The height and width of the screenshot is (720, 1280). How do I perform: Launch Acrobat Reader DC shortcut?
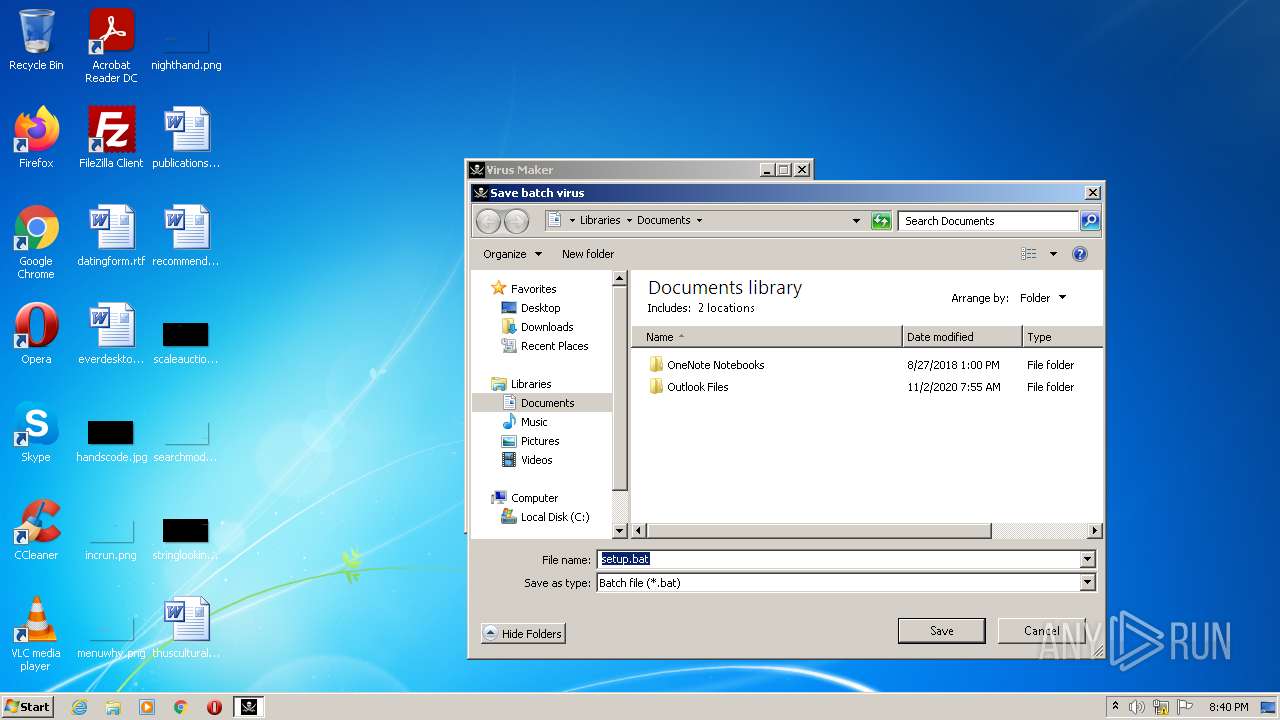(x=111, y=46)
